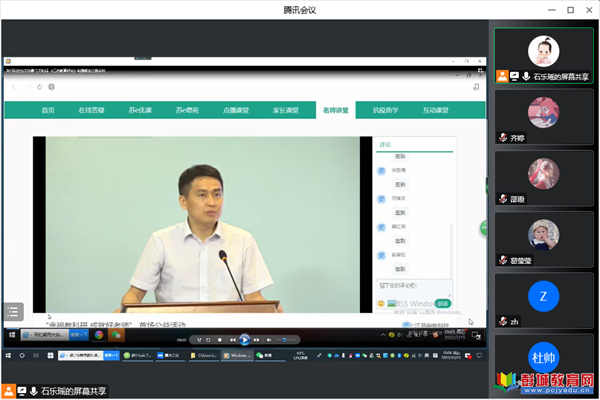This screenshot has height=400, width=600.
Task: Click green send comment button
Action: (443, 304)
